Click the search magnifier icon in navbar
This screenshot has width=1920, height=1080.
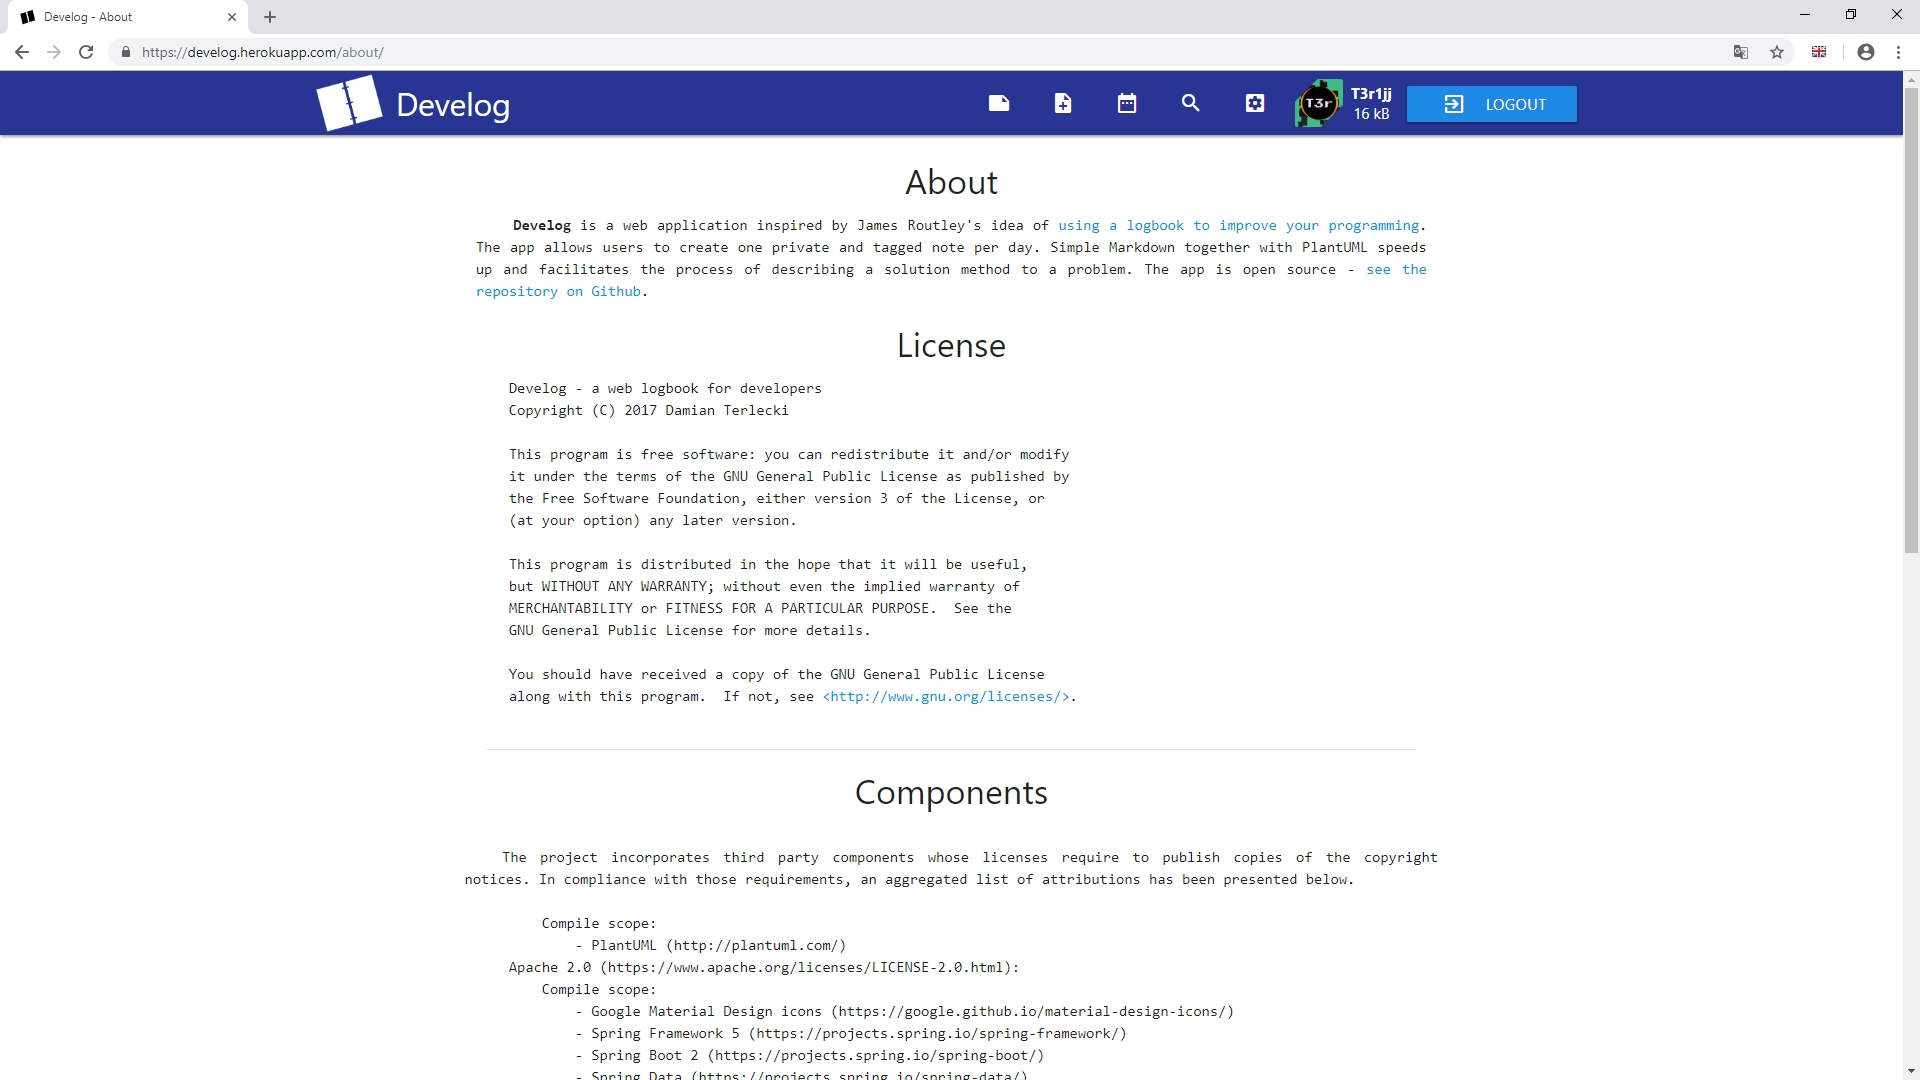[1190, 103]
